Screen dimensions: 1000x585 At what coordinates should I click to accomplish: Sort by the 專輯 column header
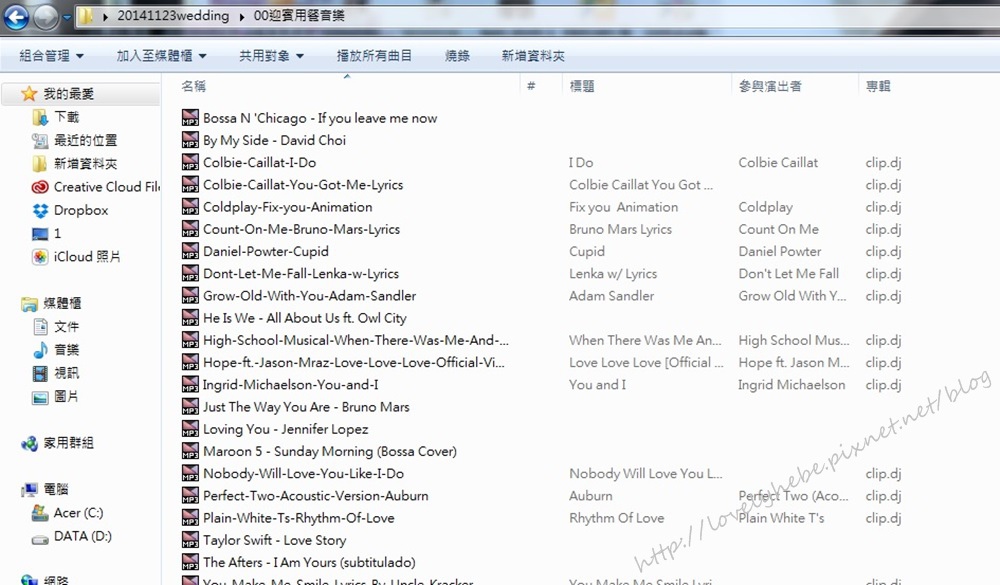(x=878, y=86)
